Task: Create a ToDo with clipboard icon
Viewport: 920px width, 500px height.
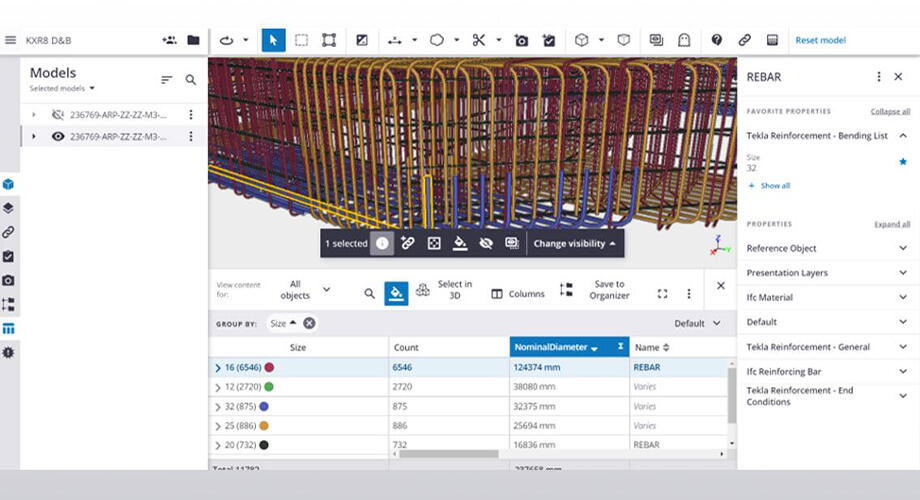Action: pyautogui.click(x=549, y=40)
